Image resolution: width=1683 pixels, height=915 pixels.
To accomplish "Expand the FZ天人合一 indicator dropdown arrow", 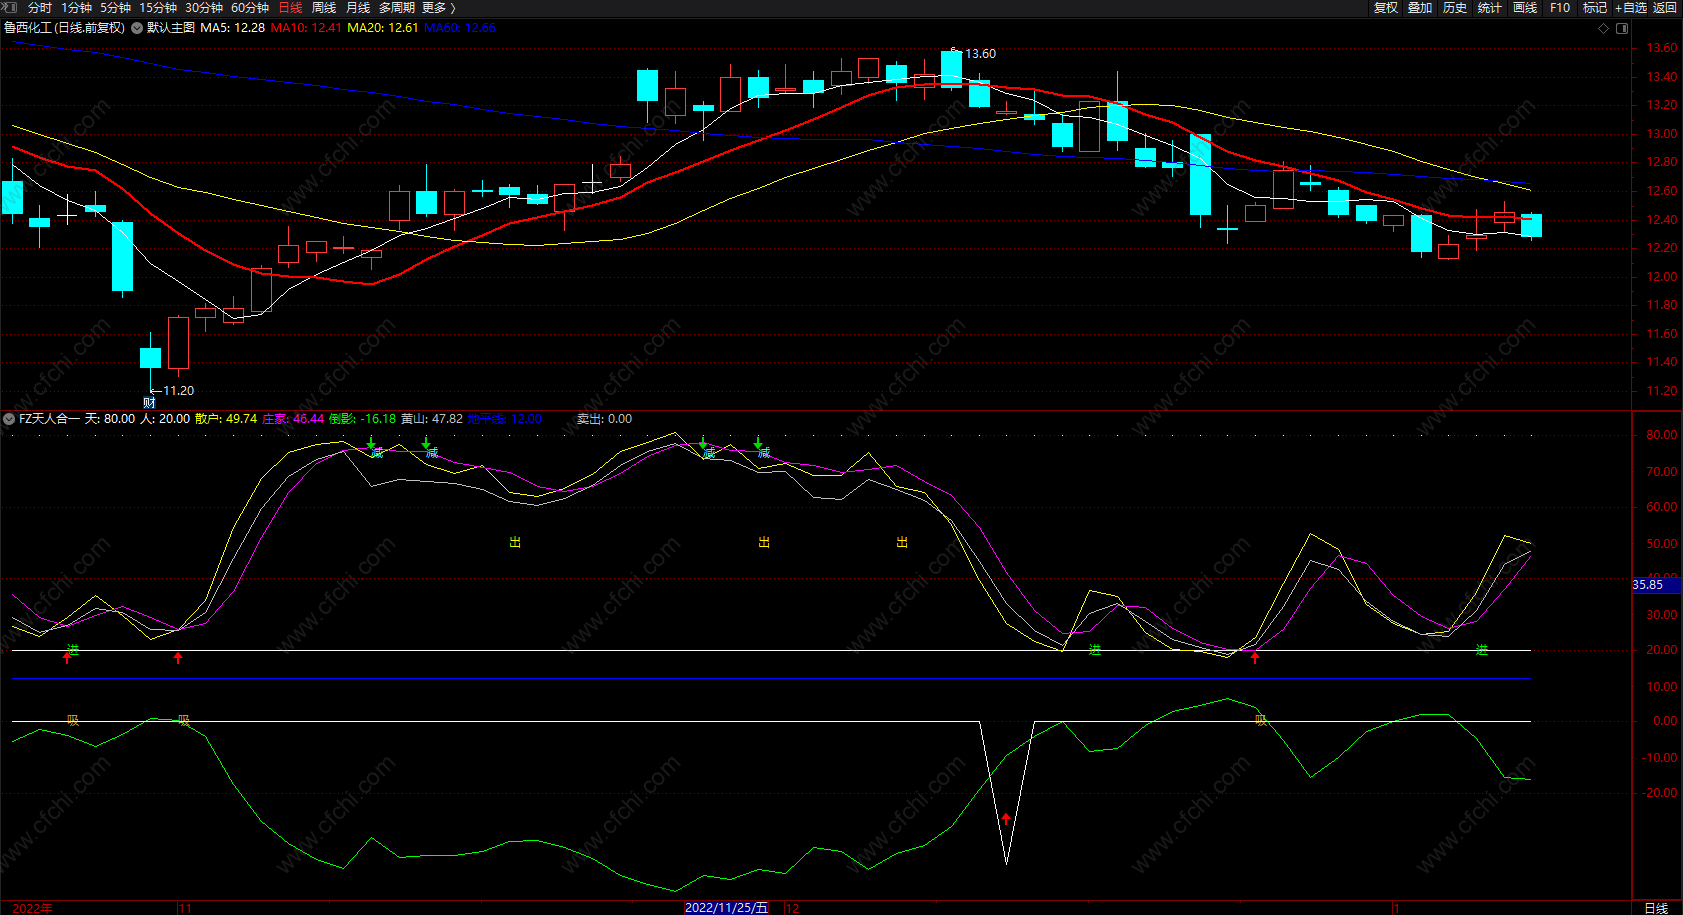I will [9, 419].
